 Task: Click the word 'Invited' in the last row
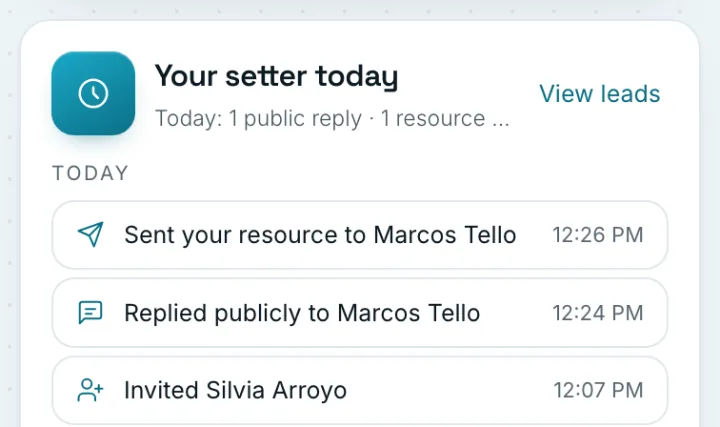click(162, 390)
